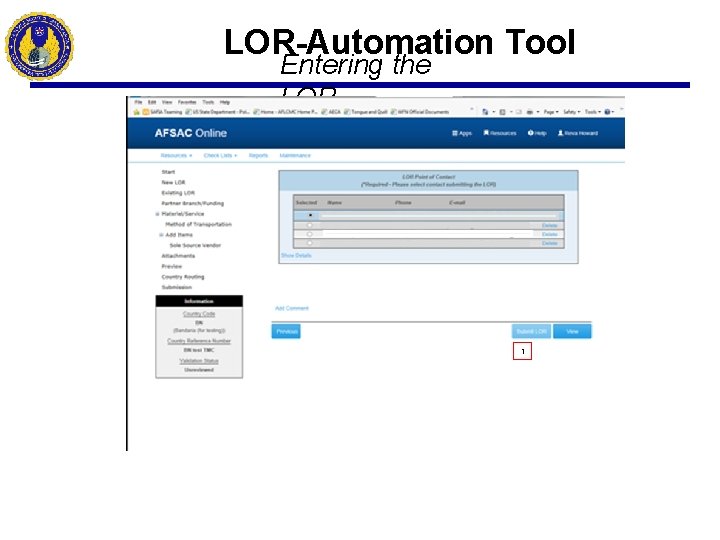Open the Tongue and Quill favorite

click(x=366, y=112)
